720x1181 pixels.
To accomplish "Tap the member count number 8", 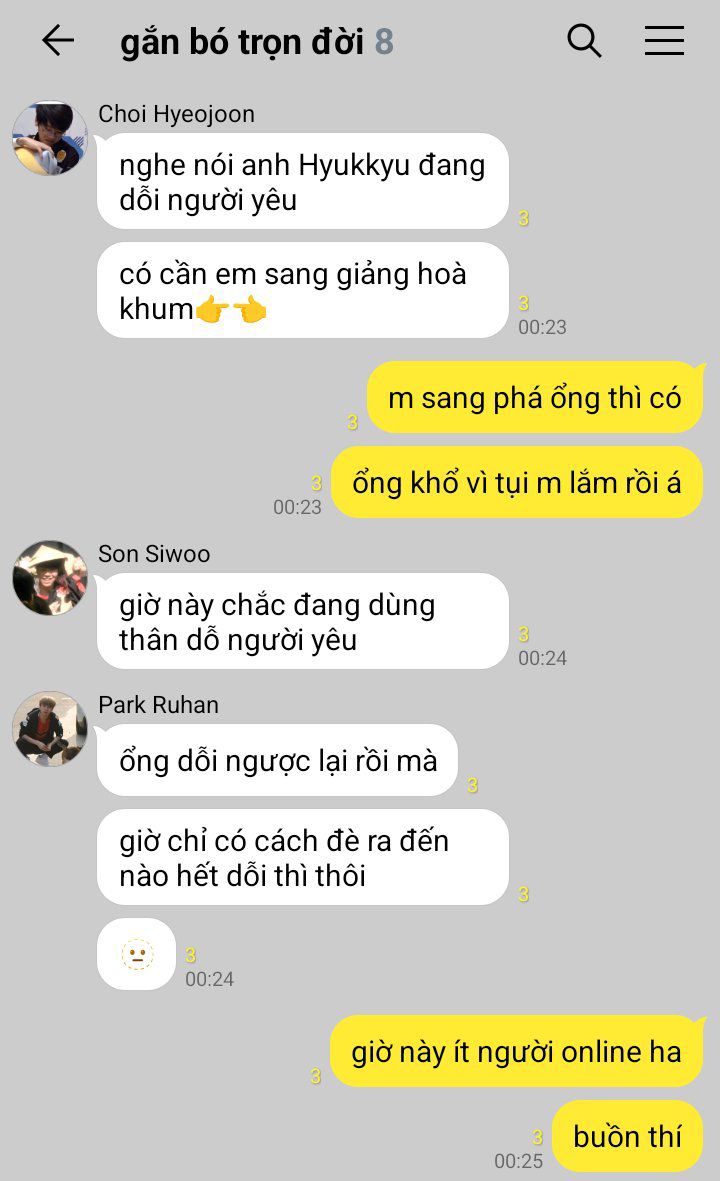I will (384, 41).
